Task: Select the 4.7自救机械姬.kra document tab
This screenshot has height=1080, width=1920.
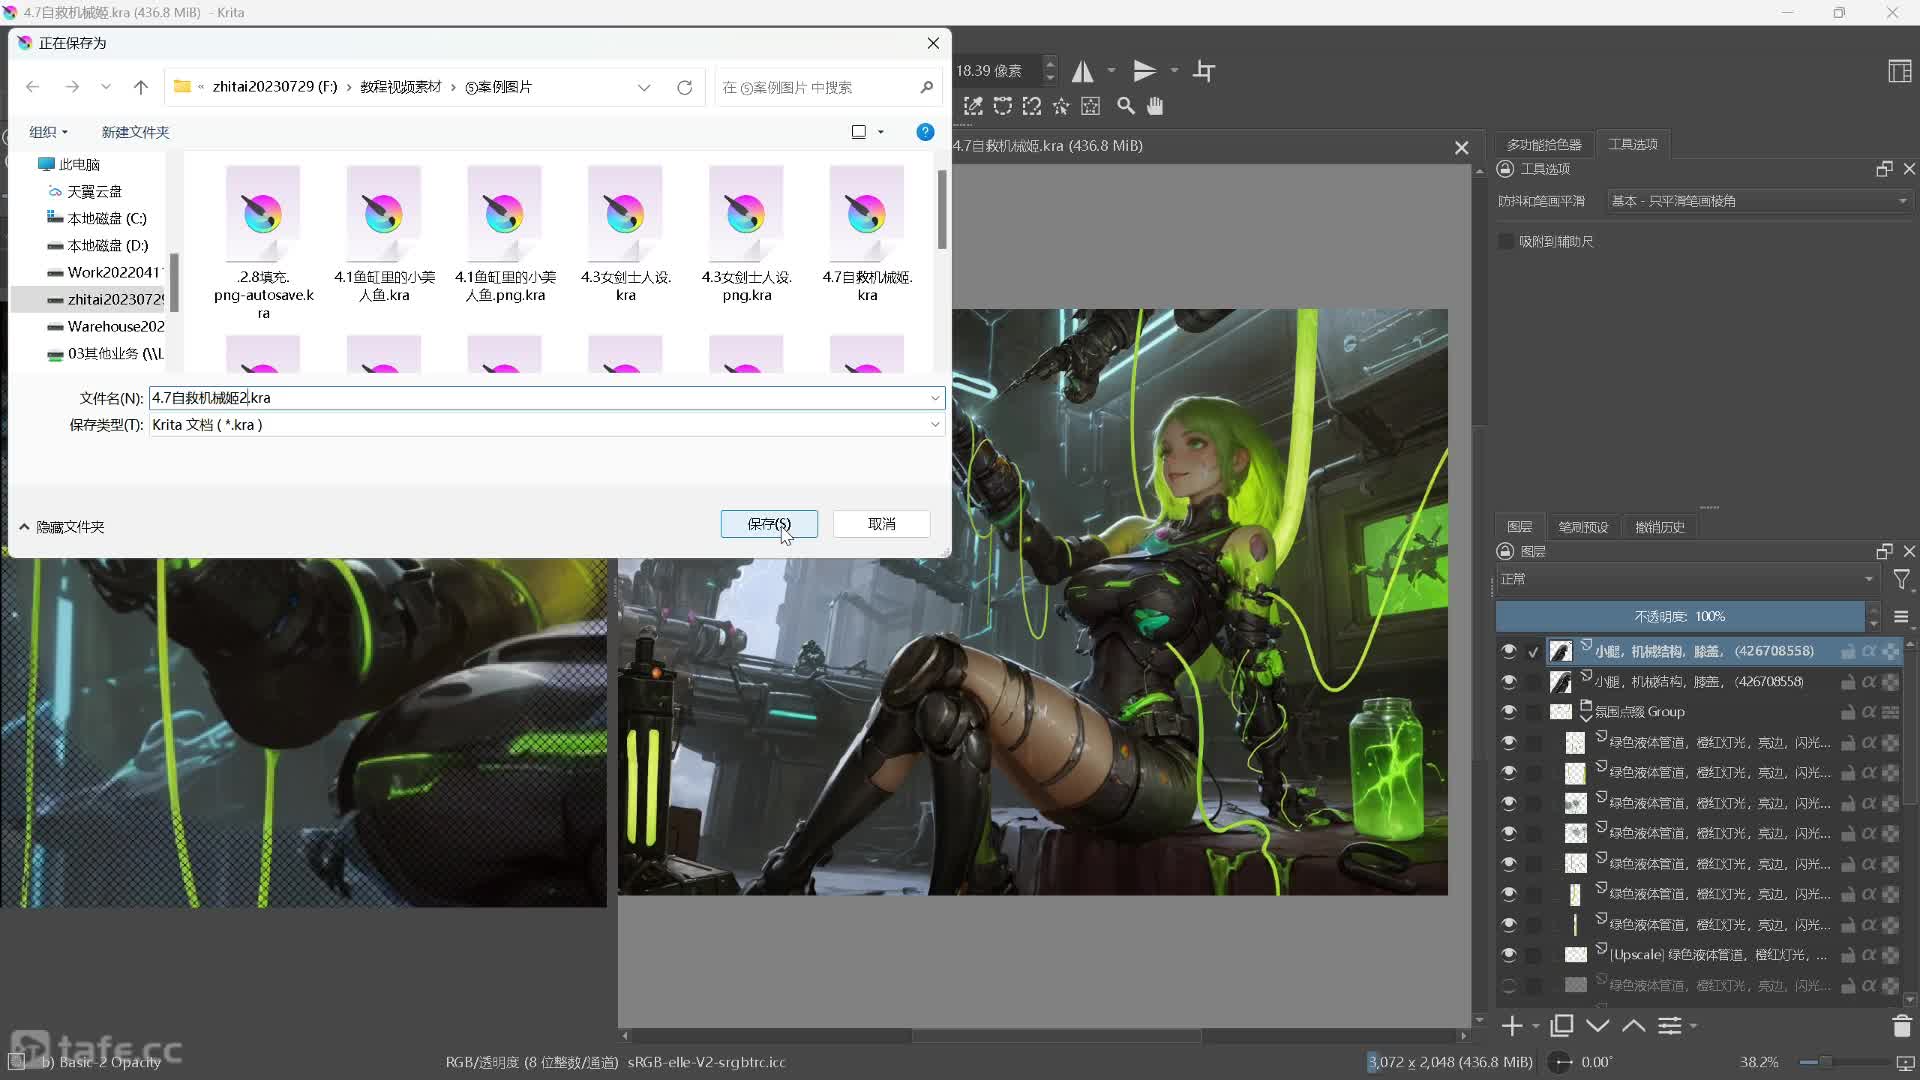Action: pos(1047,146)
